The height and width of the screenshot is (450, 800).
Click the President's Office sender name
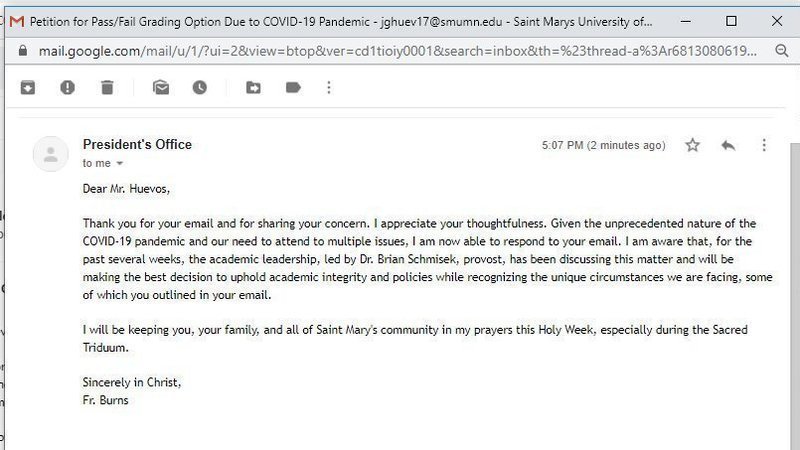(x=137, y=144)
